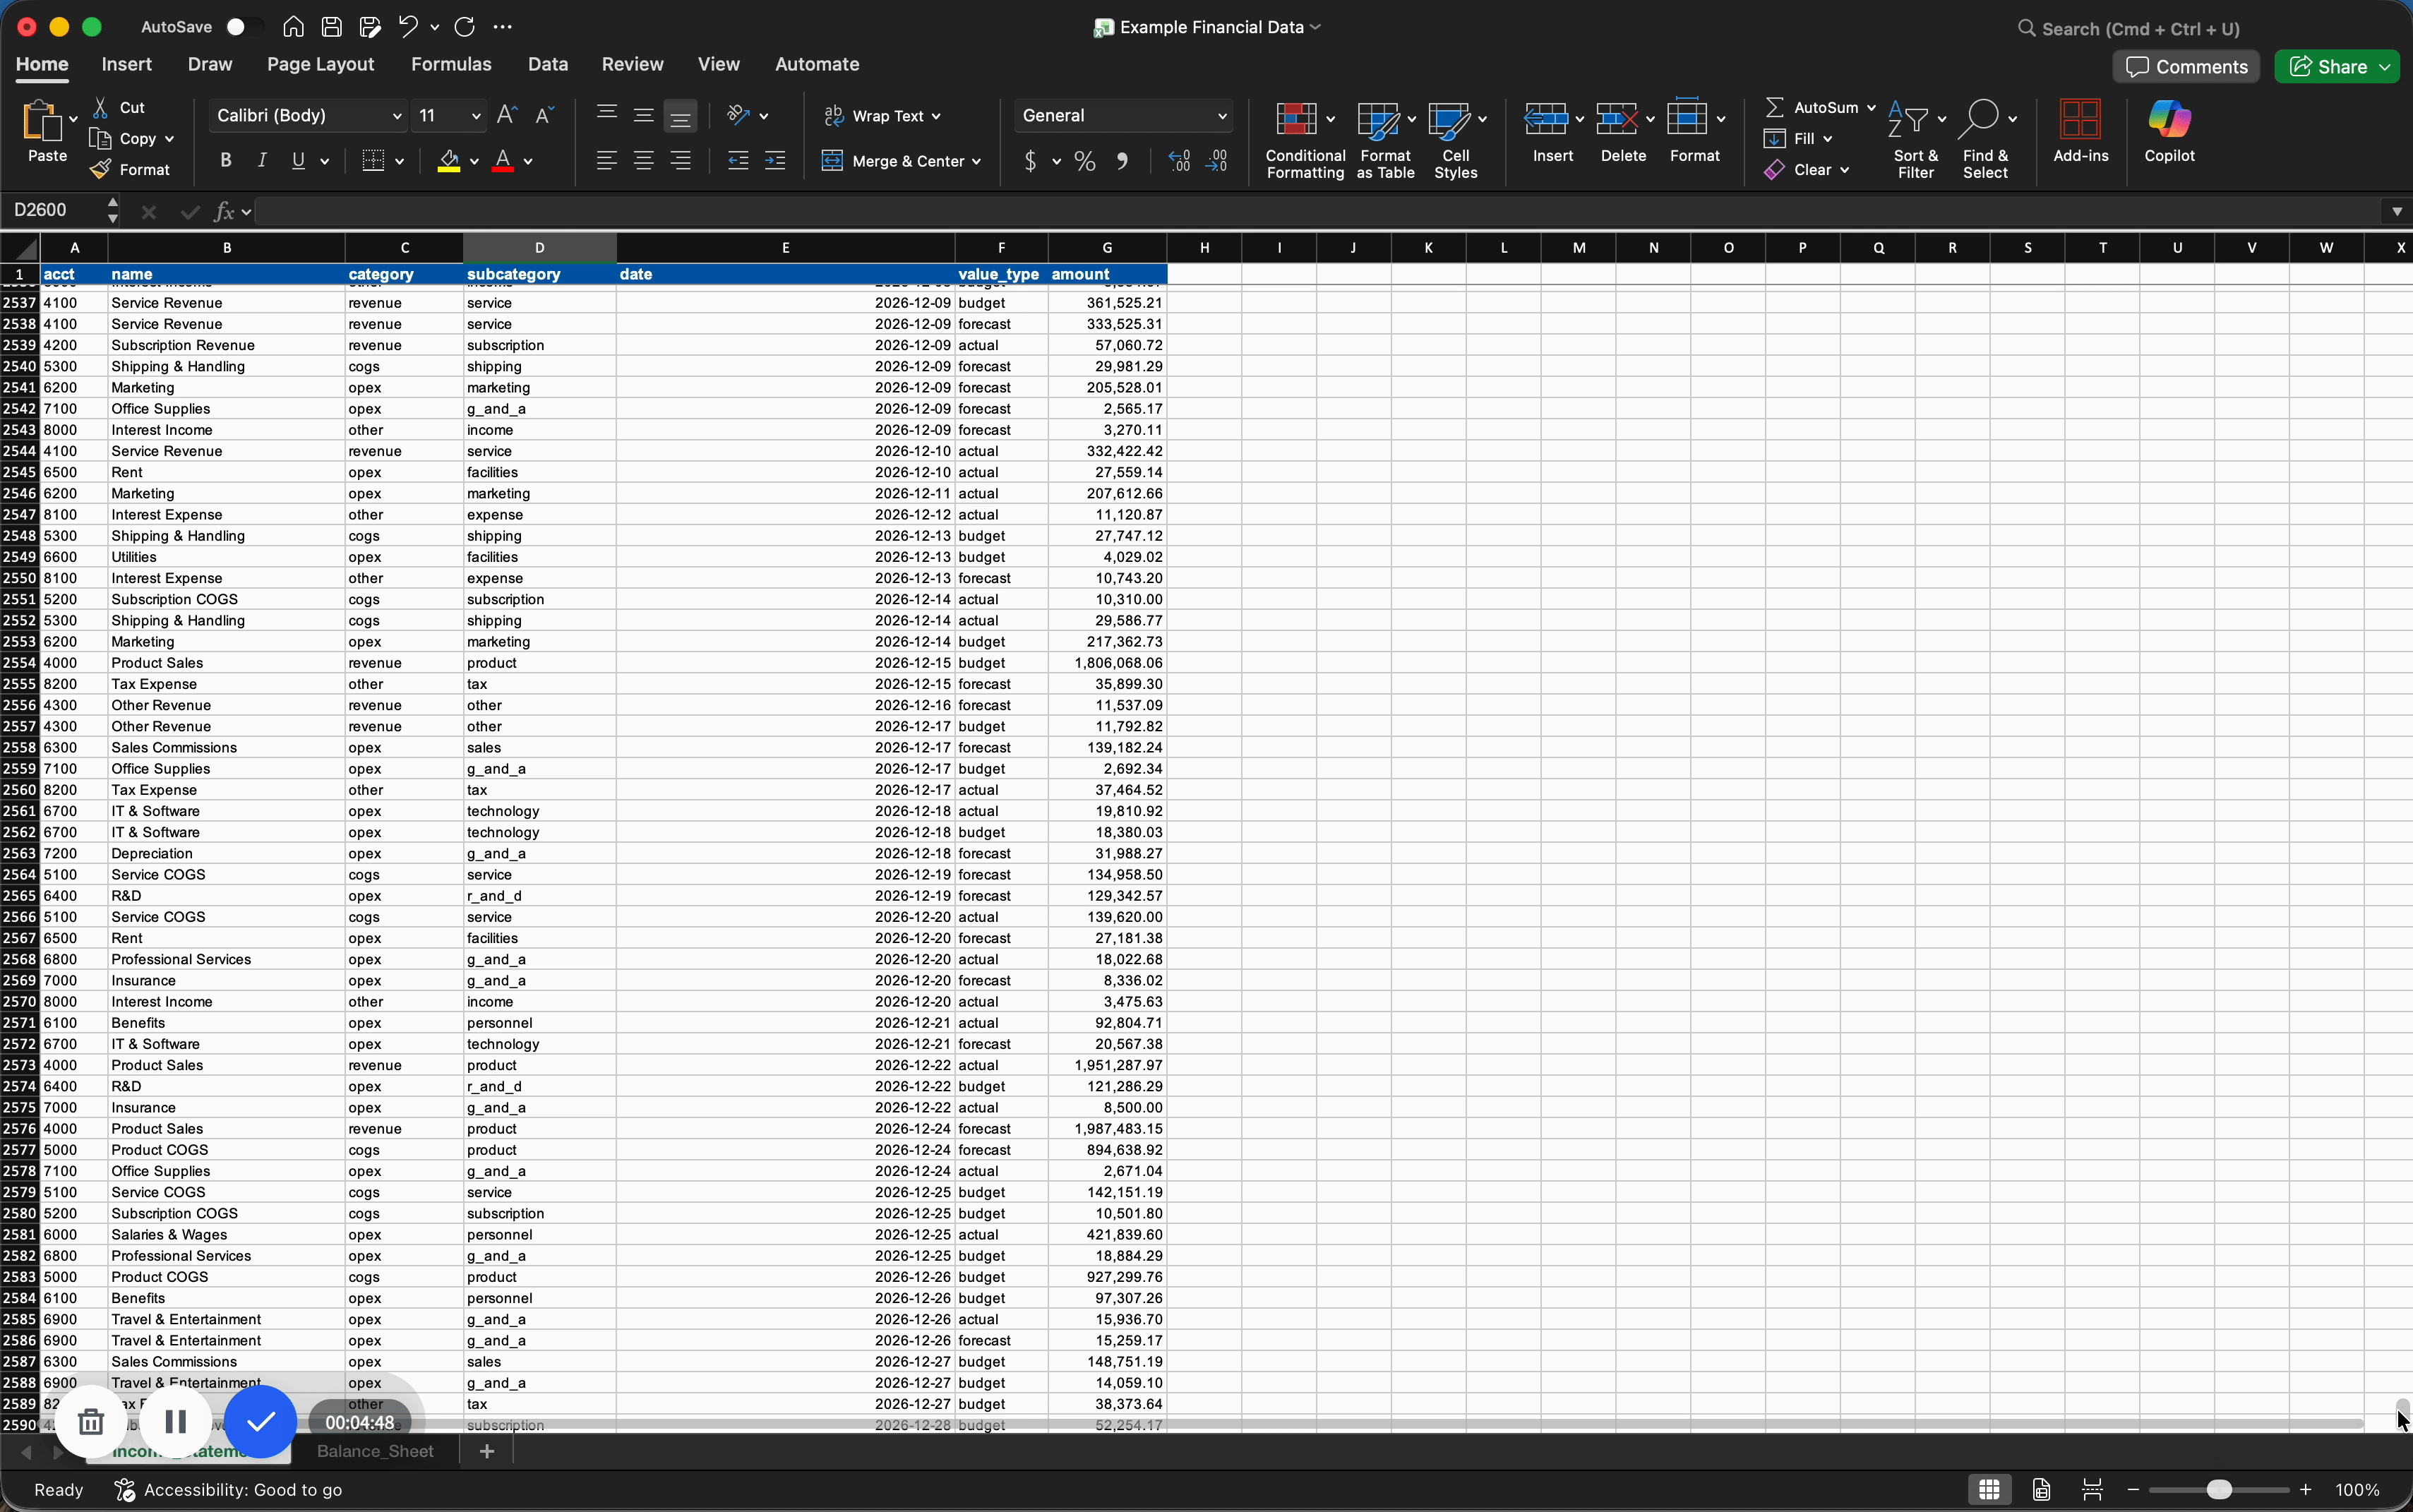Switch to the Balance_Sheet sheet tab
The height and width of the screenshot is (1512, 2413).
click(x=375, y=1451)
